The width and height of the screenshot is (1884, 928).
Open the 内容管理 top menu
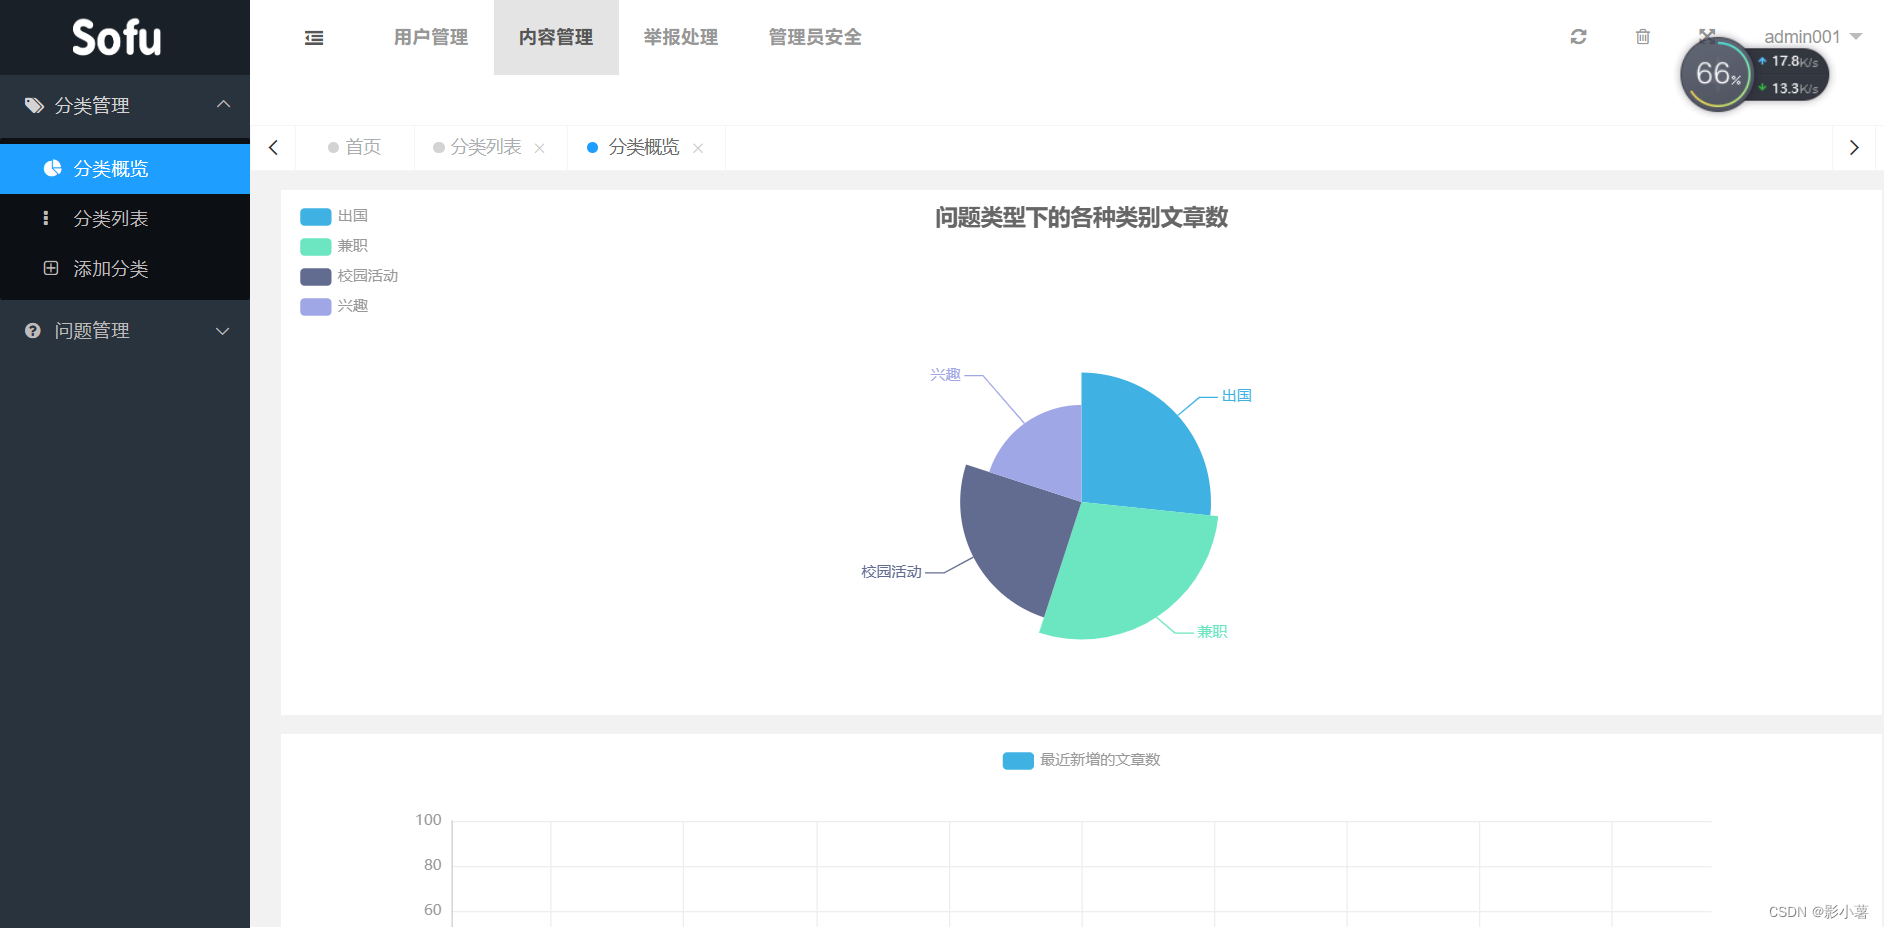pos(556,37)
